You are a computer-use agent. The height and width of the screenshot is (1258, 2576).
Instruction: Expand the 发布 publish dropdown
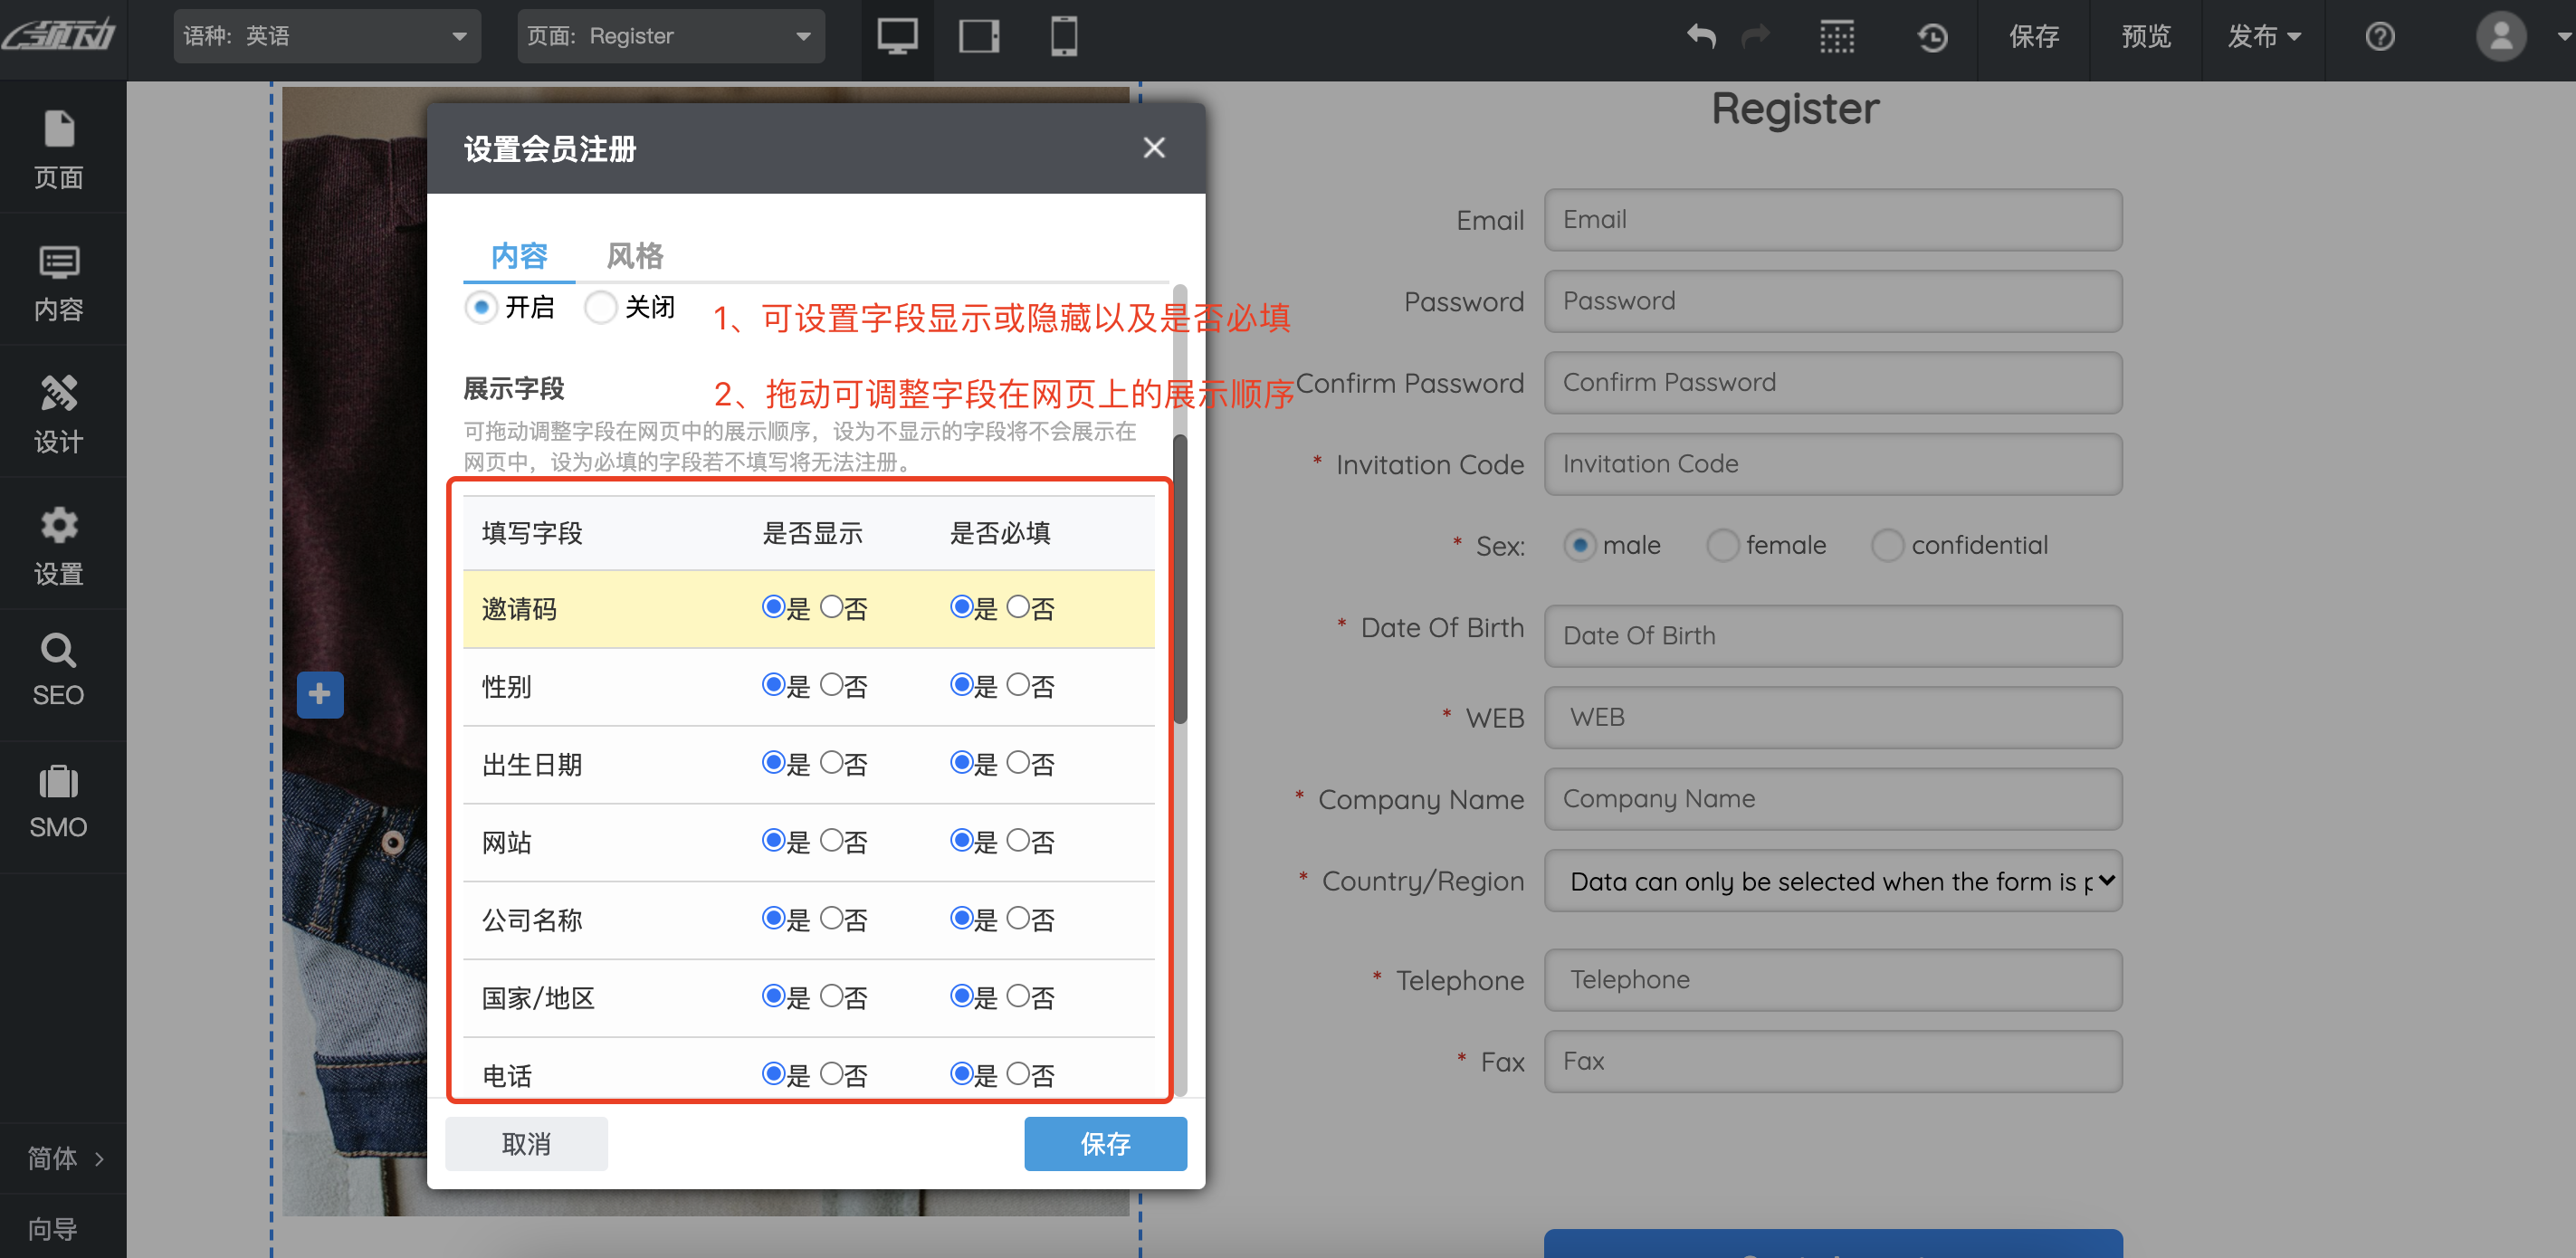2263,37
